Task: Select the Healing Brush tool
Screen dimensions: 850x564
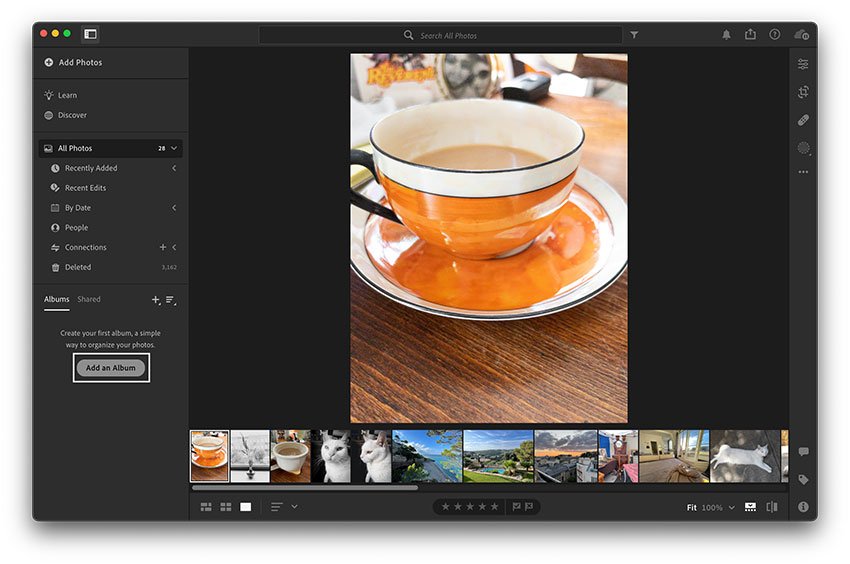Action: [x=803, y=120]
